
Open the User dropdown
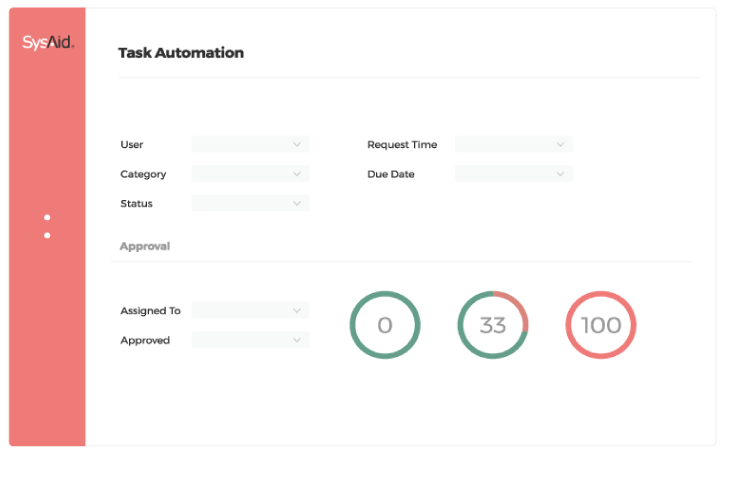click(250, 144)
